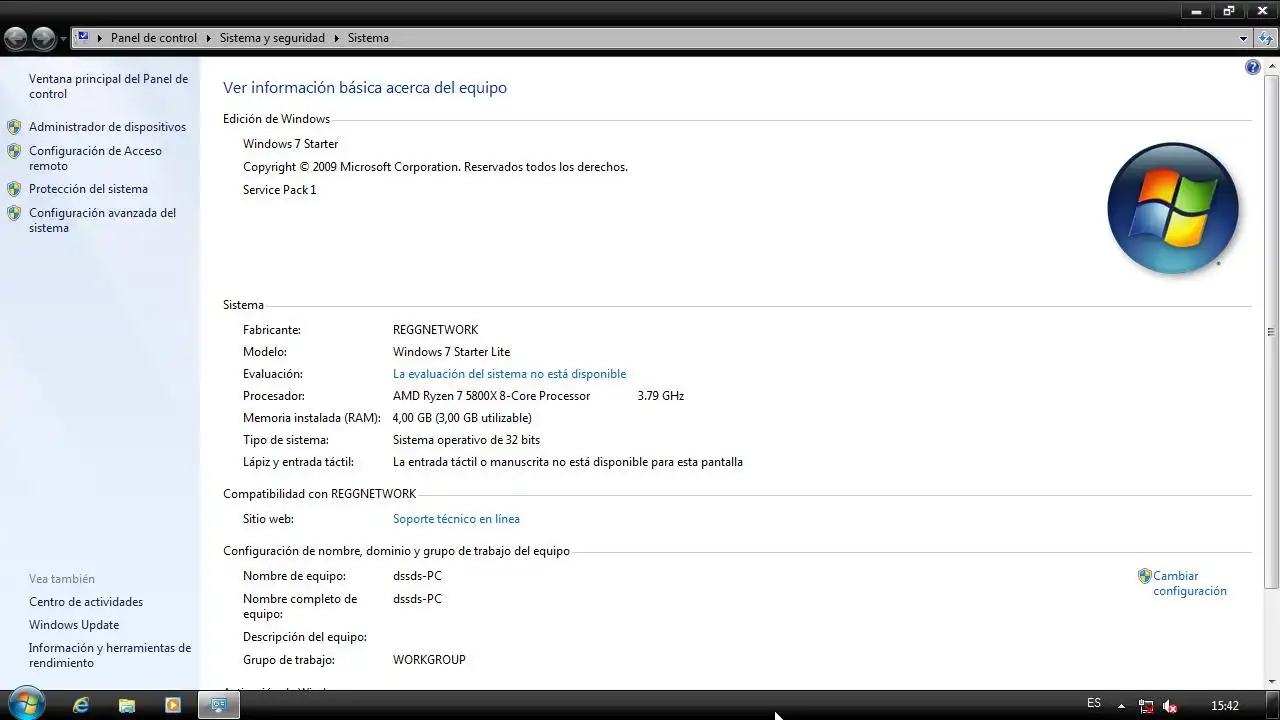Open Centro de actividades link
The height and width of the screenshot is (720, 1280).
86,602
